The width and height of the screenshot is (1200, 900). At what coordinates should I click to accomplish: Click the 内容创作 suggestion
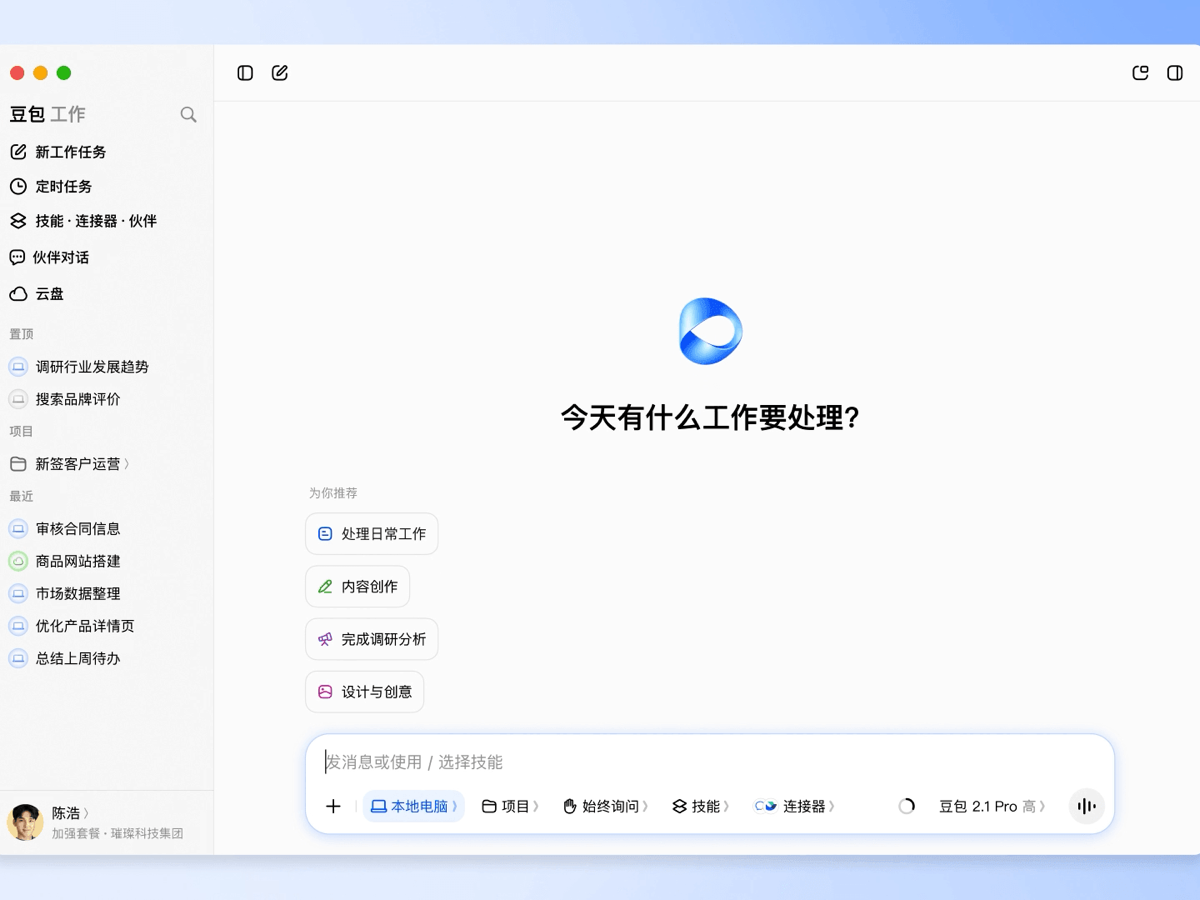(x=358, y=587)
